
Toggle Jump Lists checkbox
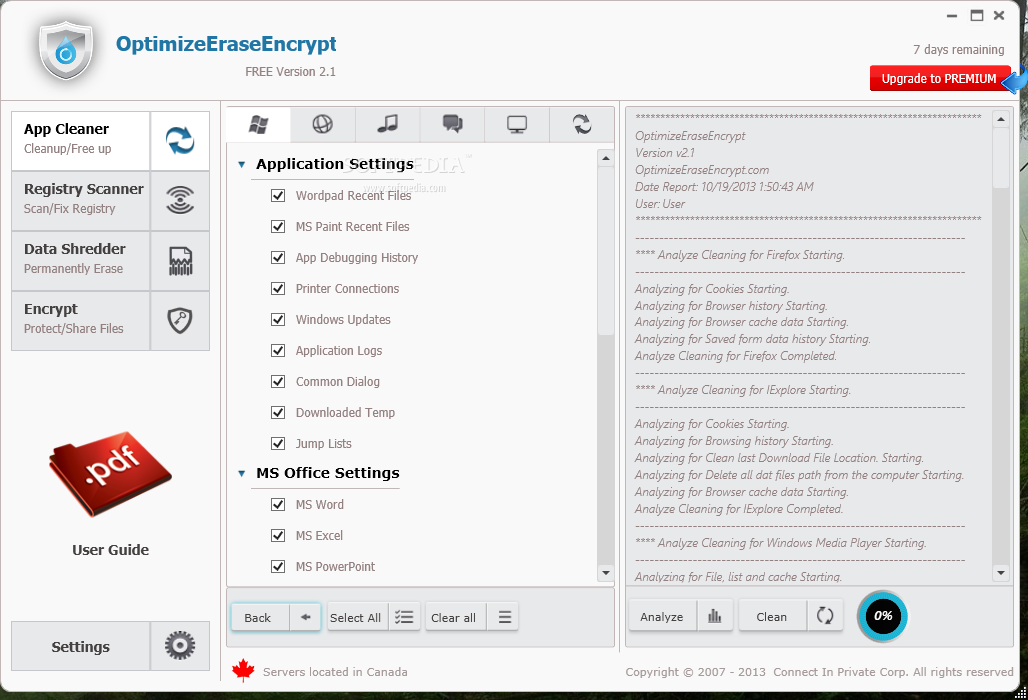(x=278, y=444)
